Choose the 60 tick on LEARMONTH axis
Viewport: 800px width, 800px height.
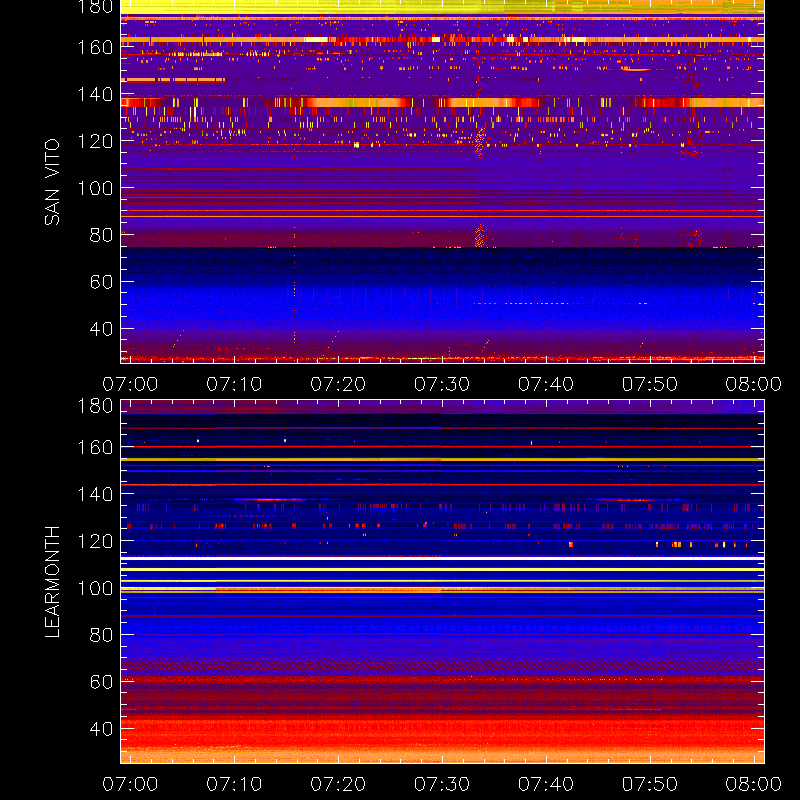pos(101,682)
